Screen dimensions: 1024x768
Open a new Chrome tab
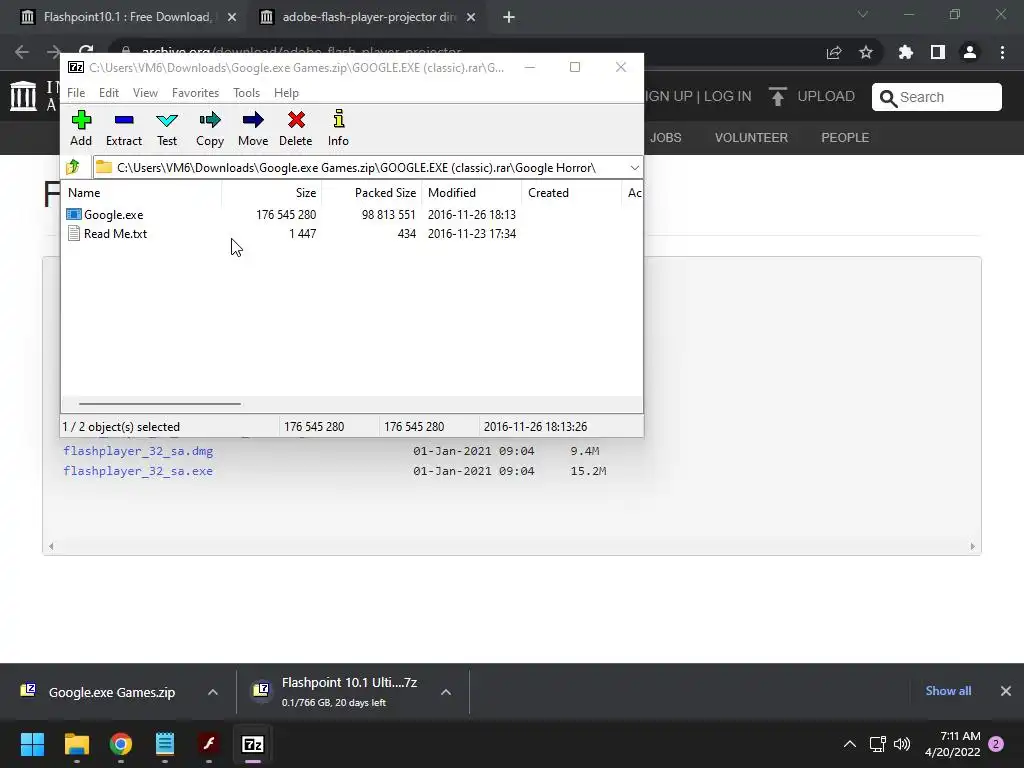509,18
